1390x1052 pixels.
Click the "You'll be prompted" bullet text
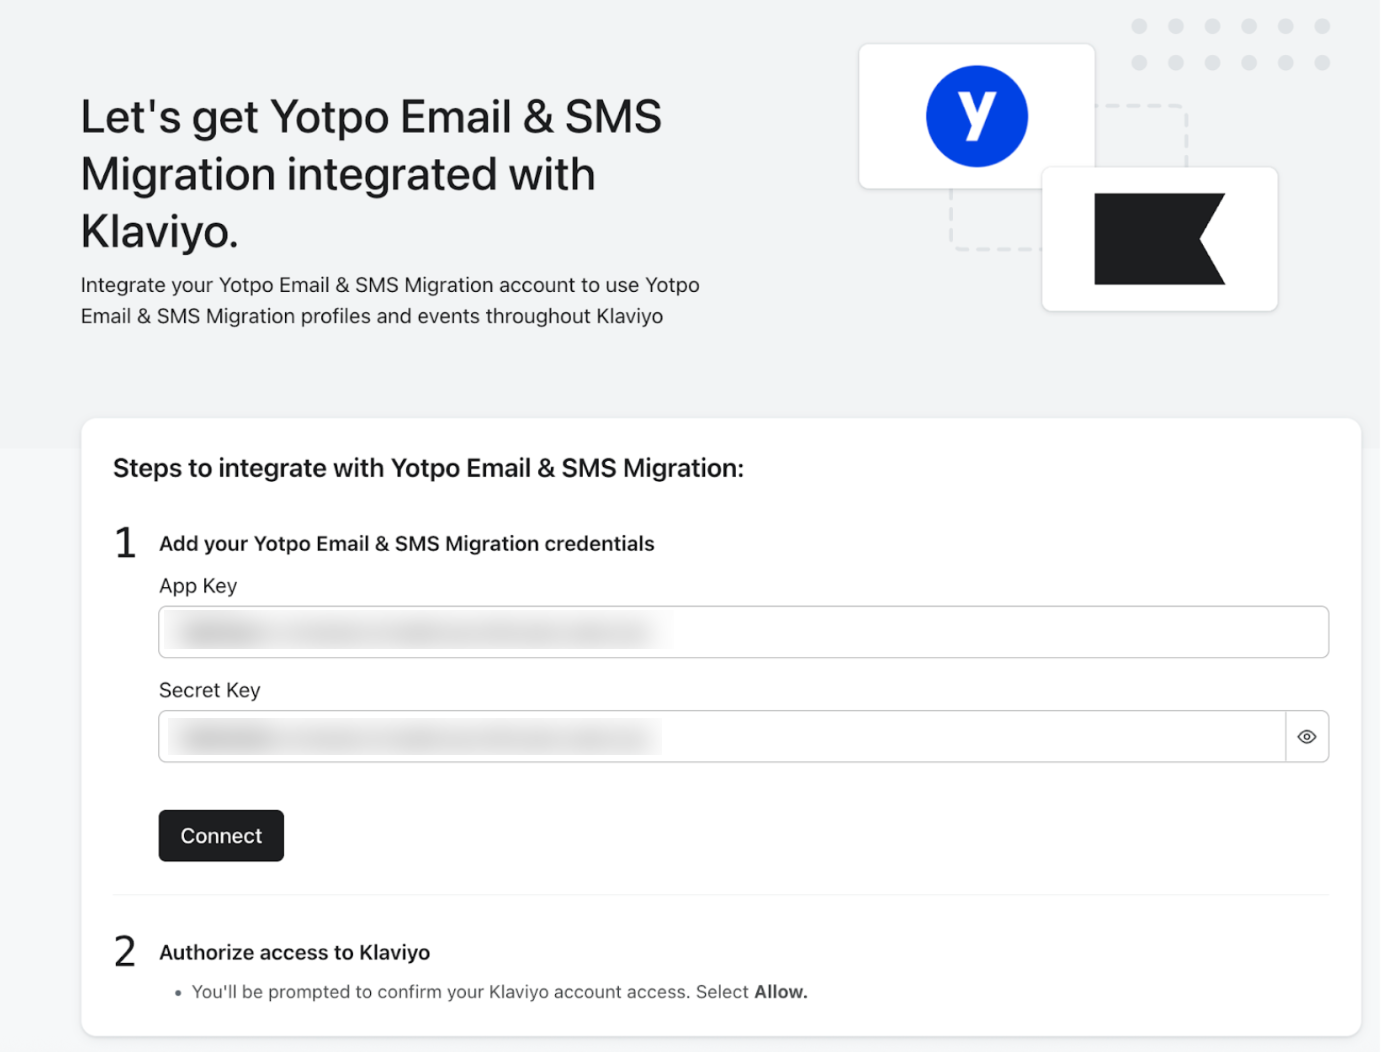click(x=470, y=992)
